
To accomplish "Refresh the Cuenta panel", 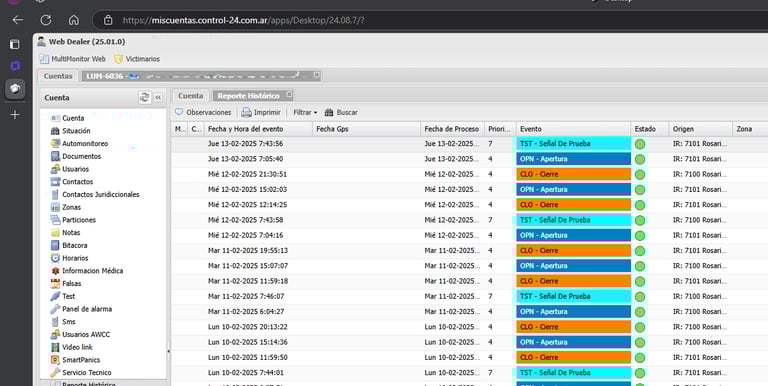I will click(144, 97).
